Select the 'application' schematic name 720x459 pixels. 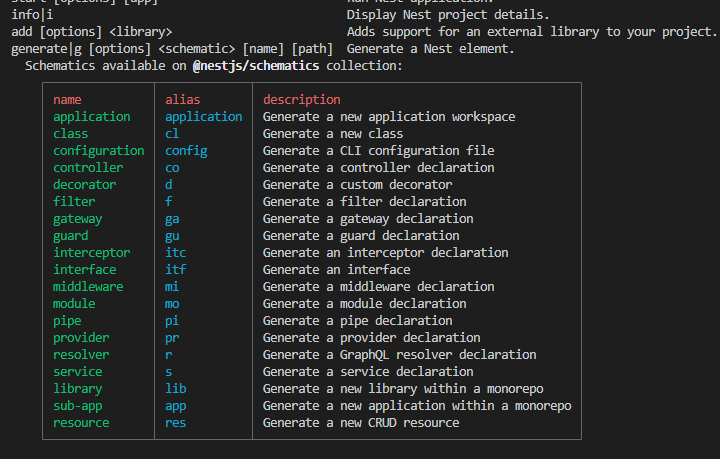[92, 117]
